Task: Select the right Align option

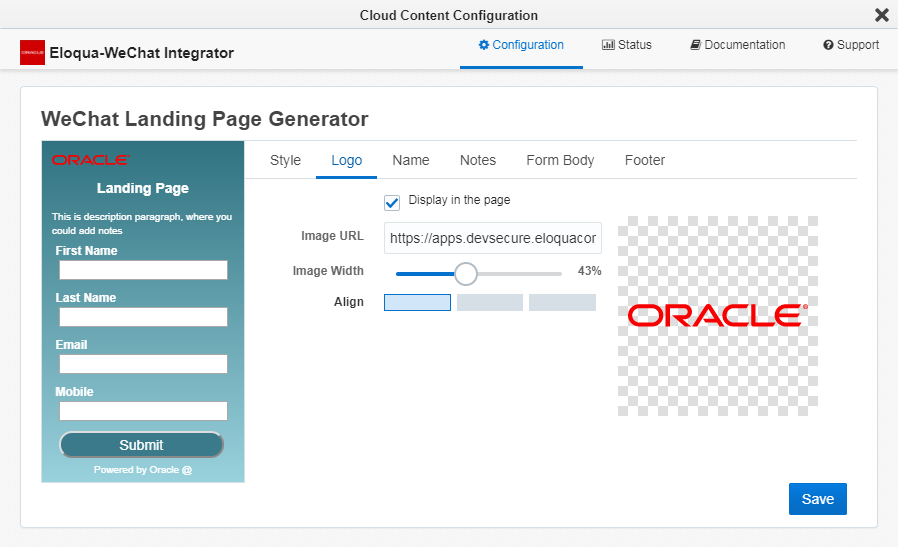Action: 562,302
